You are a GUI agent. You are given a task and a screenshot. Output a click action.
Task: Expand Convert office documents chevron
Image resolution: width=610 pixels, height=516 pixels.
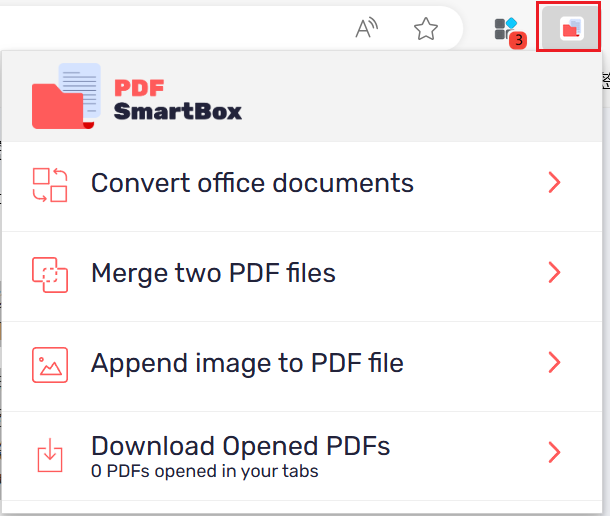(554, 182)
